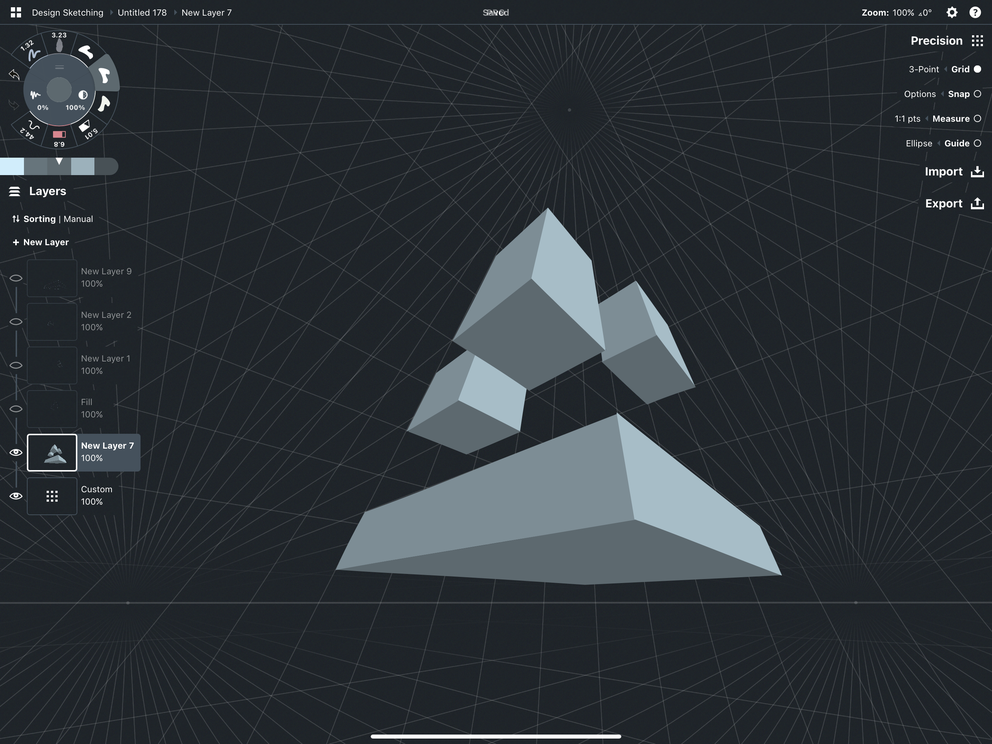The image size is (992, 744).
Task: Pick the slice tool at bottom of tool wheel
Action: [59, 134]
